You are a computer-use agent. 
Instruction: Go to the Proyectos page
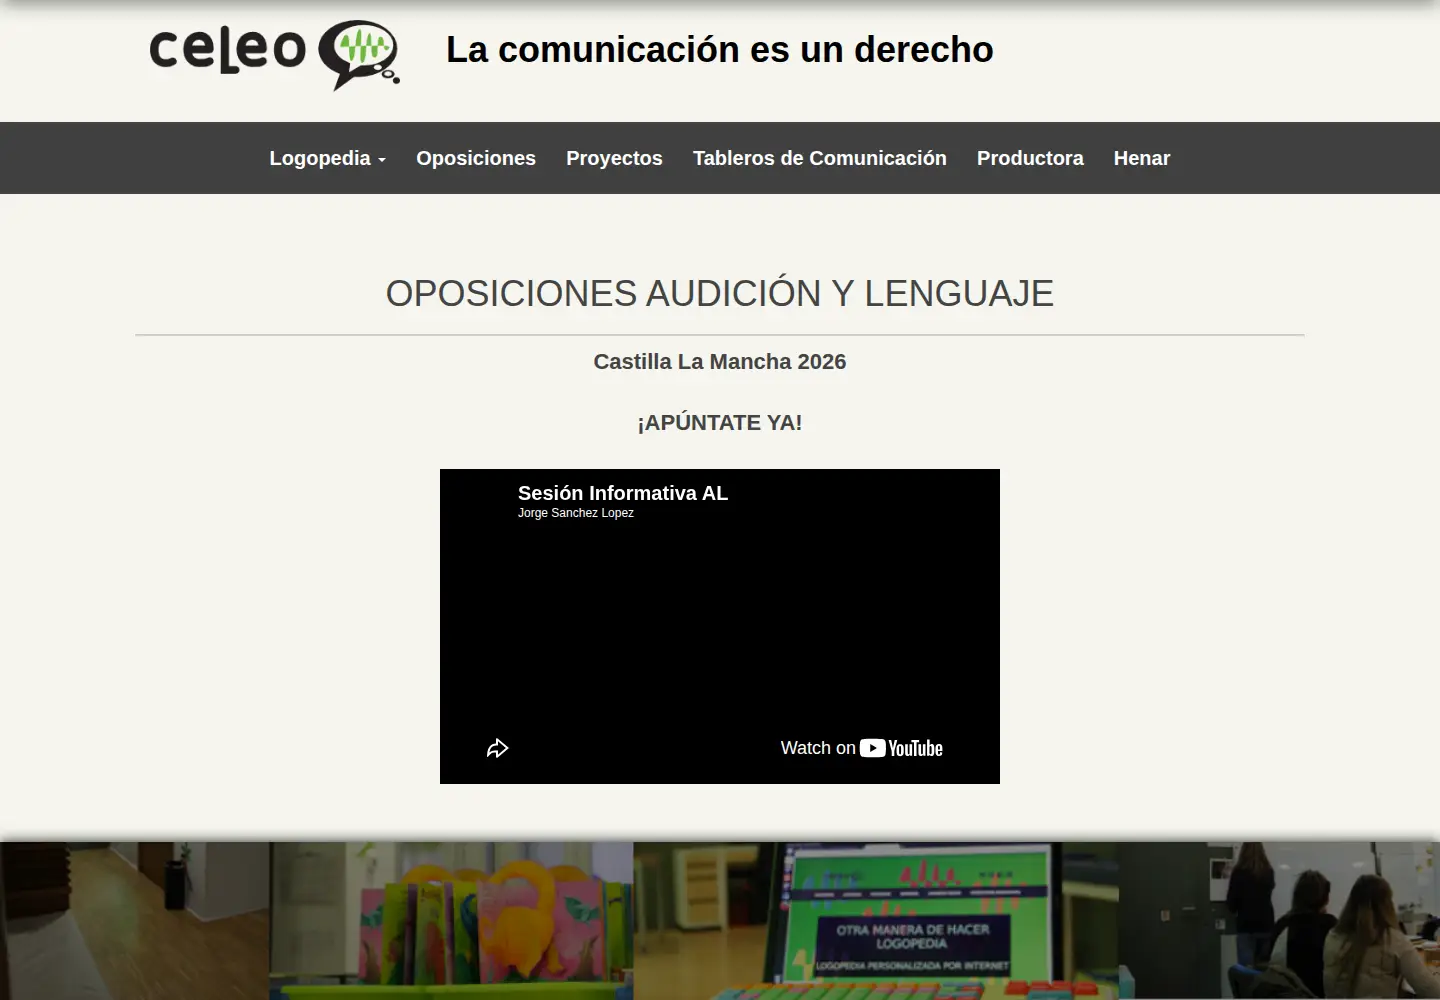[x=614, y=158]
